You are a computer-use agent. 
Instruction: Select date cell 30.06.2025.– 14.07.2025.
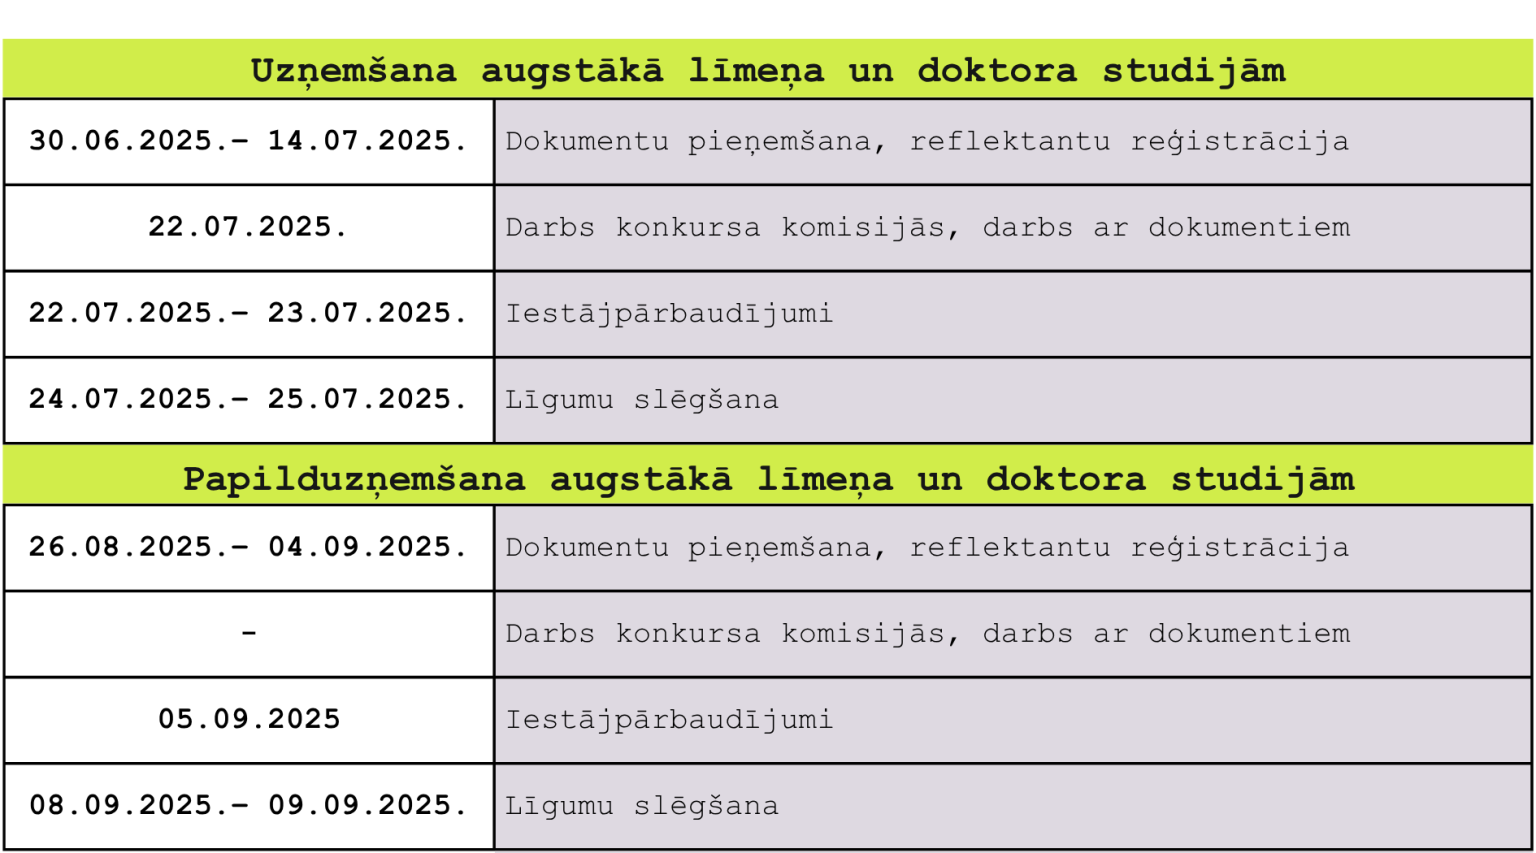click(x=249, y=141)
